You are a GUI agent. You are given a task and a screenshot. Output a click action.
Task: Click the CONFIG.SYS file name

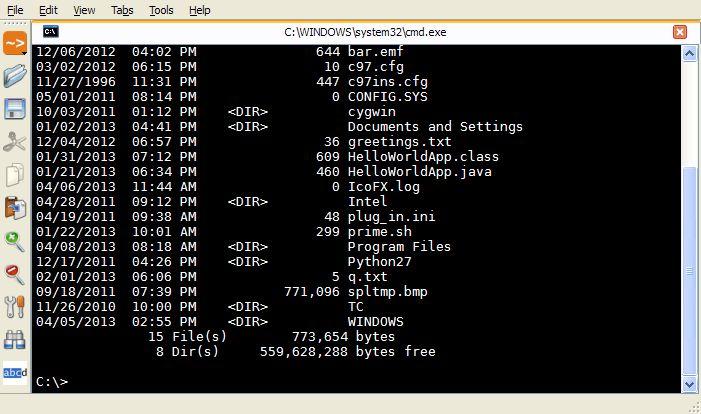pos(388,97)
